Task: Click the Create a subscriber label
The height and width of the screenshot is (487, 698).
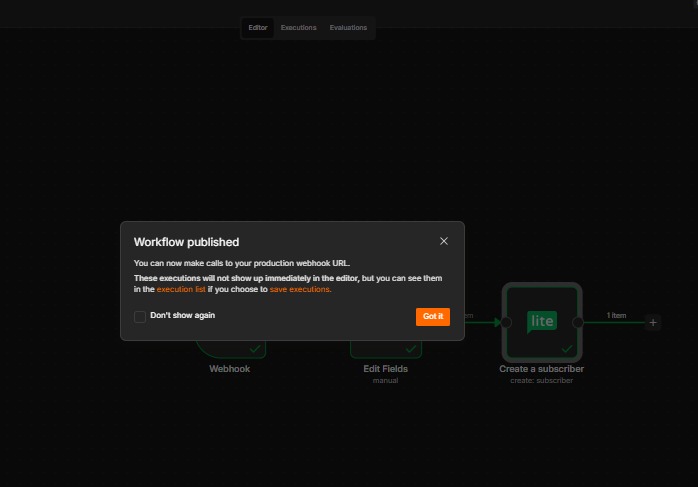Action: [x=541, y=369]
